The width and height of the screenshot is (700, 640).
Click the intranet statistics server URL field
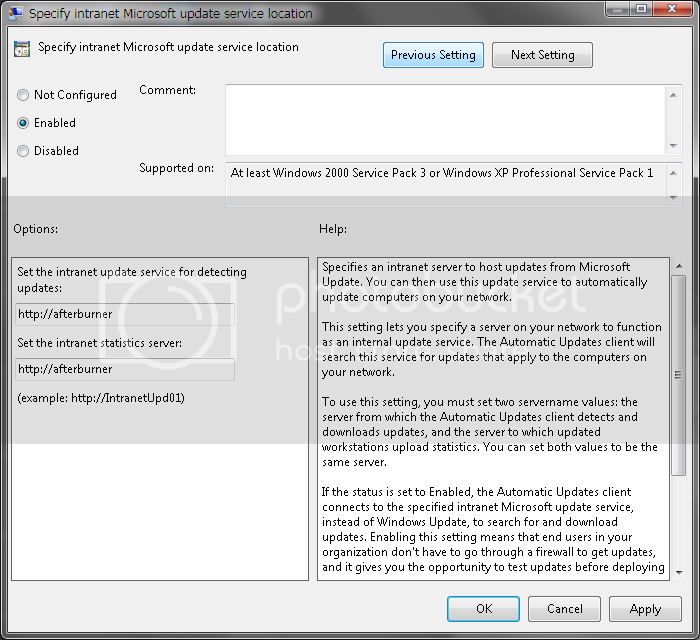125,369
